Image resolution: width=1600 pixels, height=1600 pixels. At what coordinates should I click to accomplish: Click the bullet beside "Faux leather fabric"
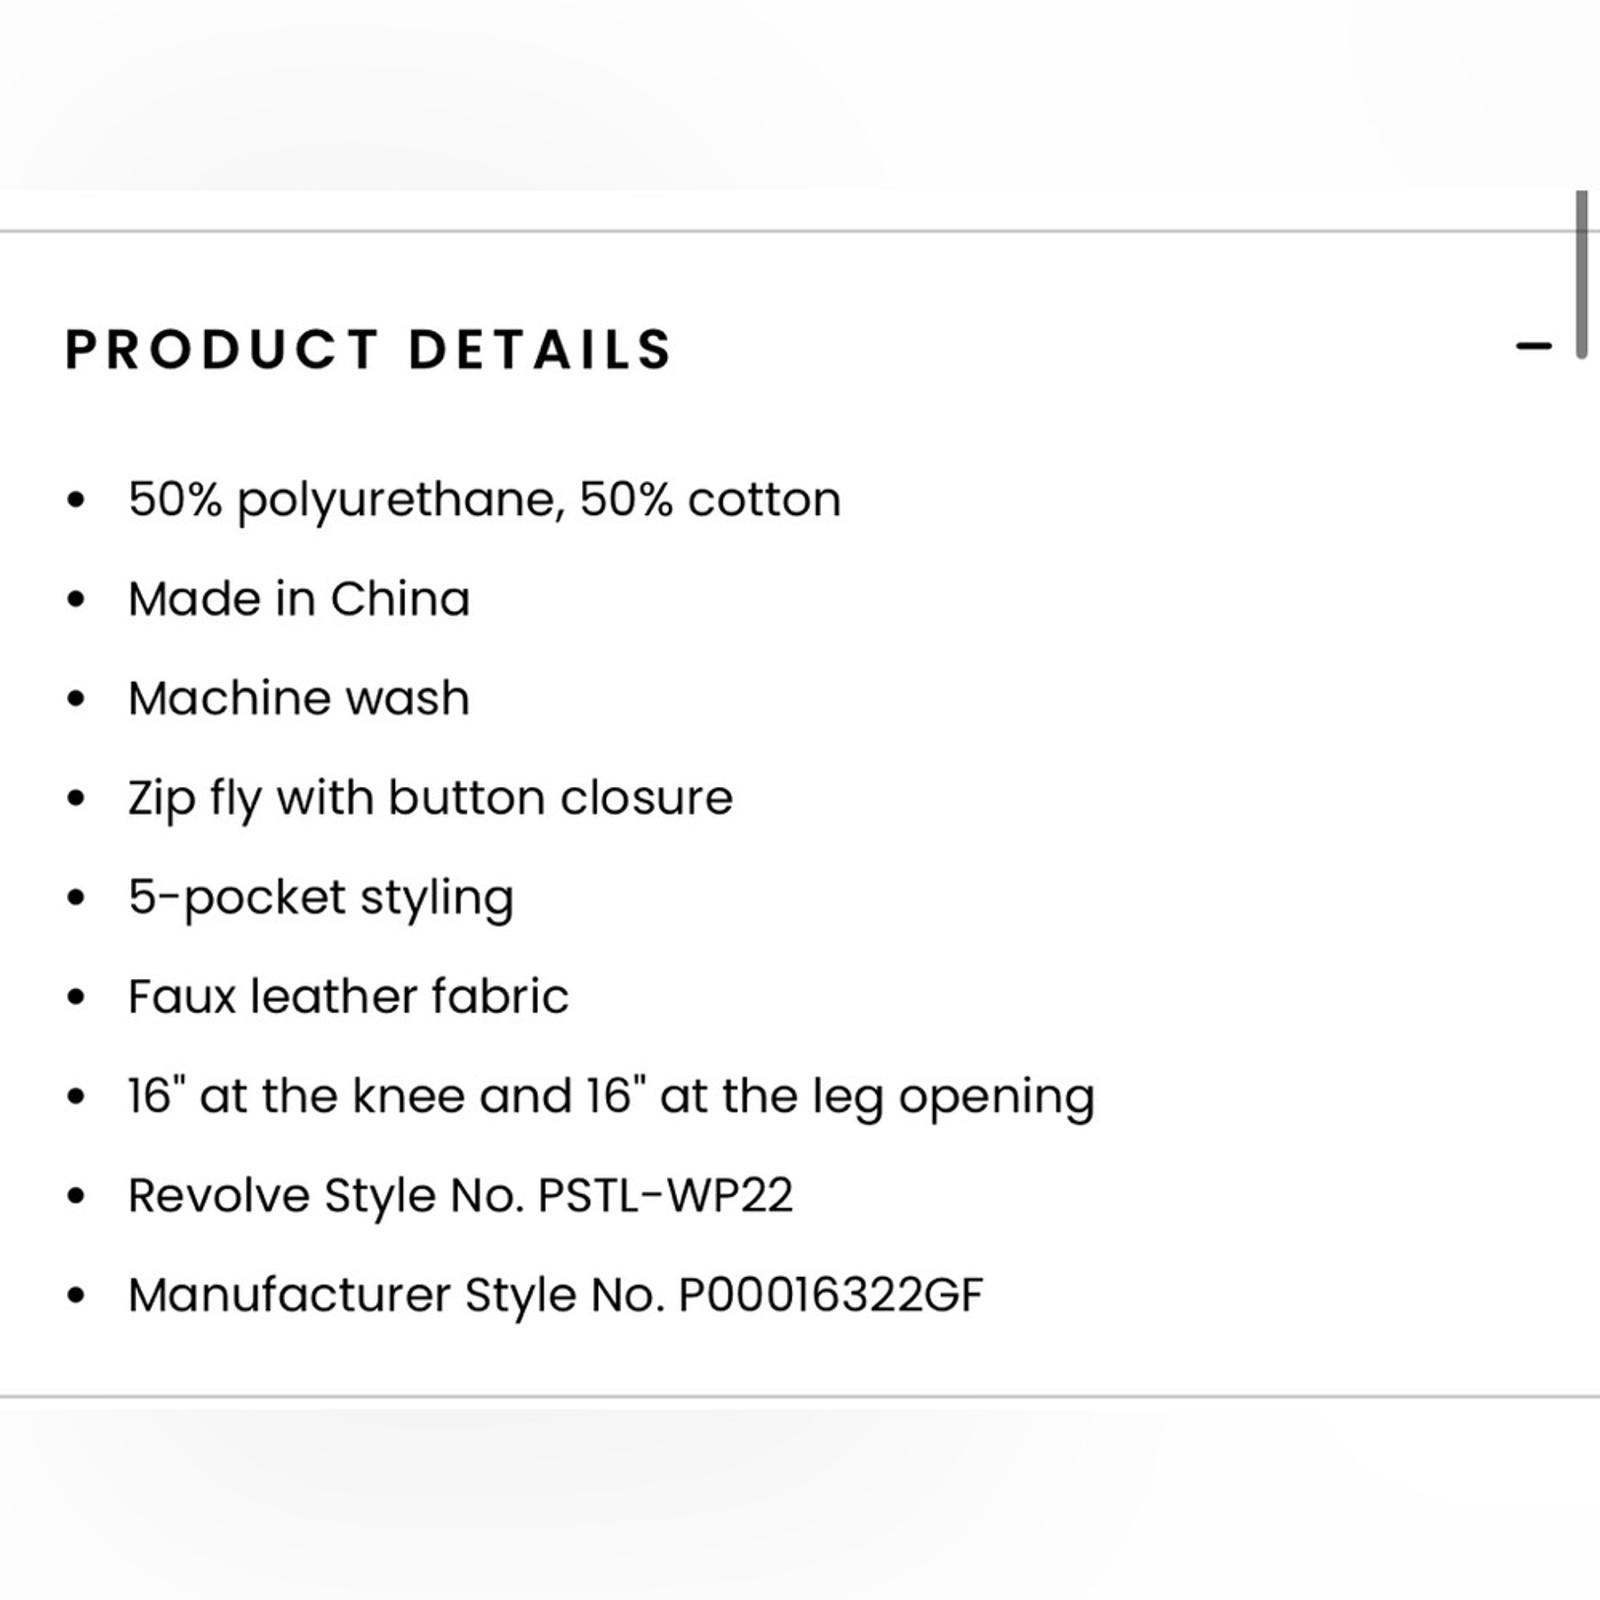tap(77, 998)
